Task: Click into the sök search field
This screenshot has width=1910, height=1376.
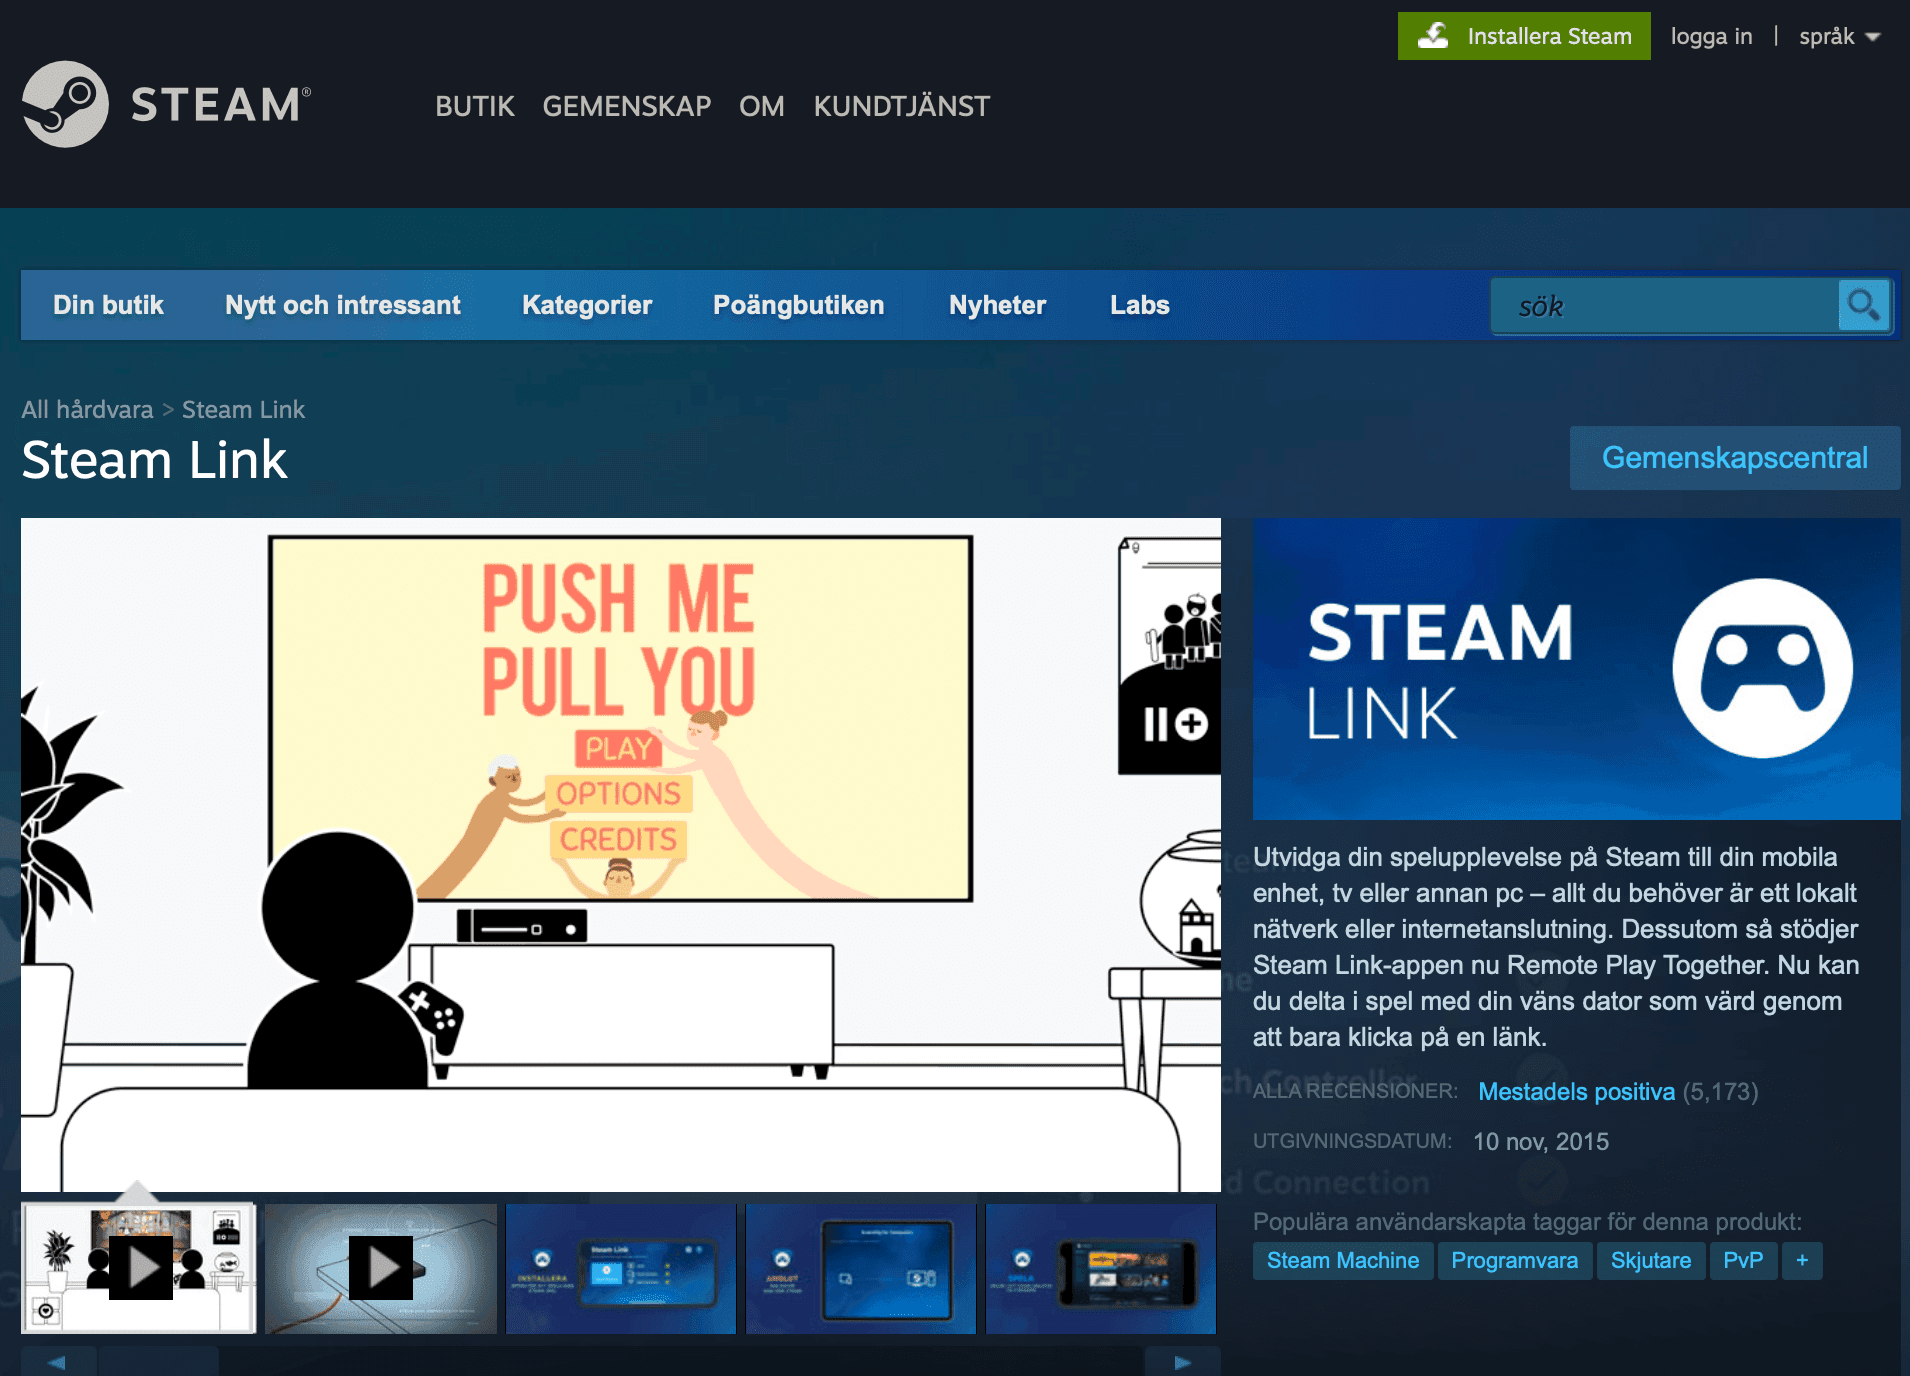Action: [1664, 306]
